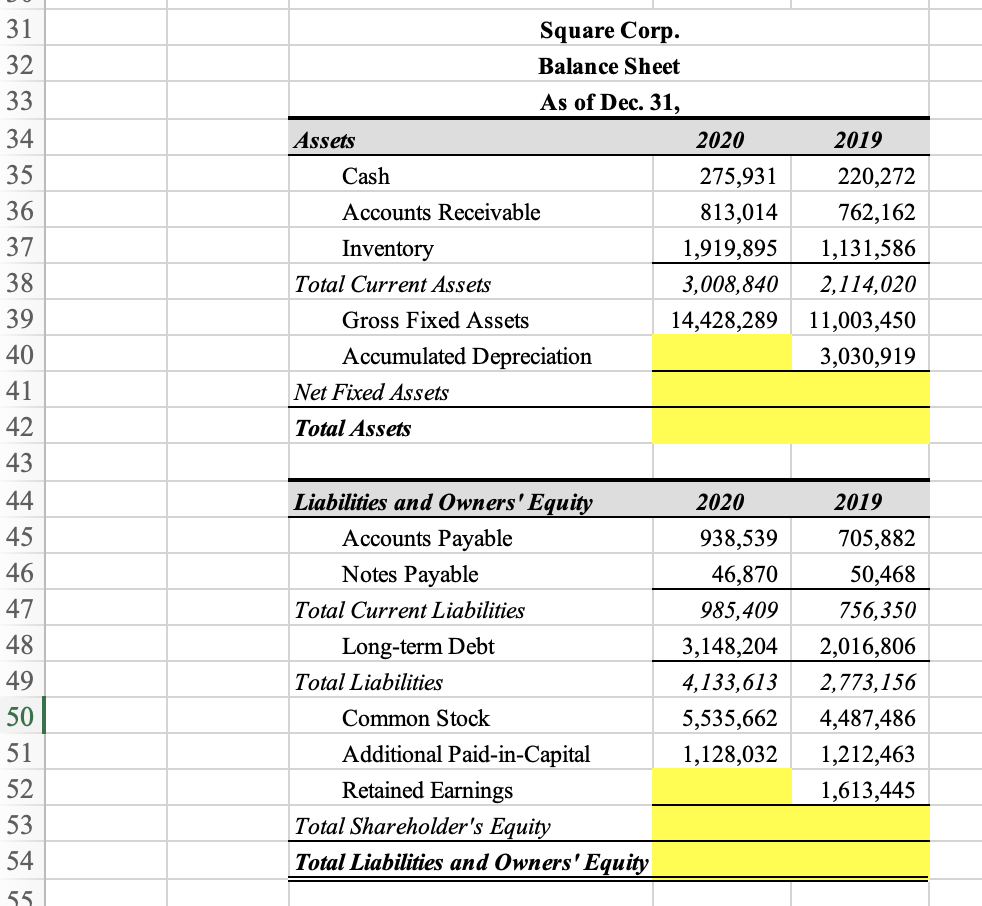The height and width of the screenshot is (906, 982).
Task: Select the "As of Dec. 31," header cell
Action: pos(609,102)
